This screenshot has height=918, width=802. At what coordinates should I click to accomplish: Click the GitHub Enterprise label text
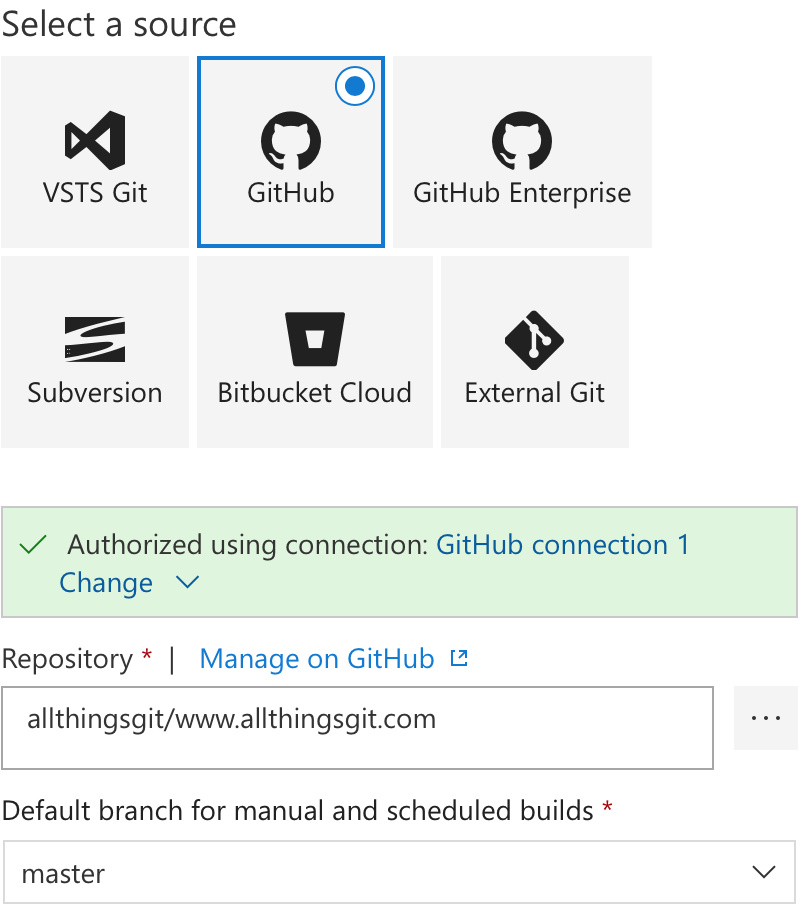[x=522, y=193]
